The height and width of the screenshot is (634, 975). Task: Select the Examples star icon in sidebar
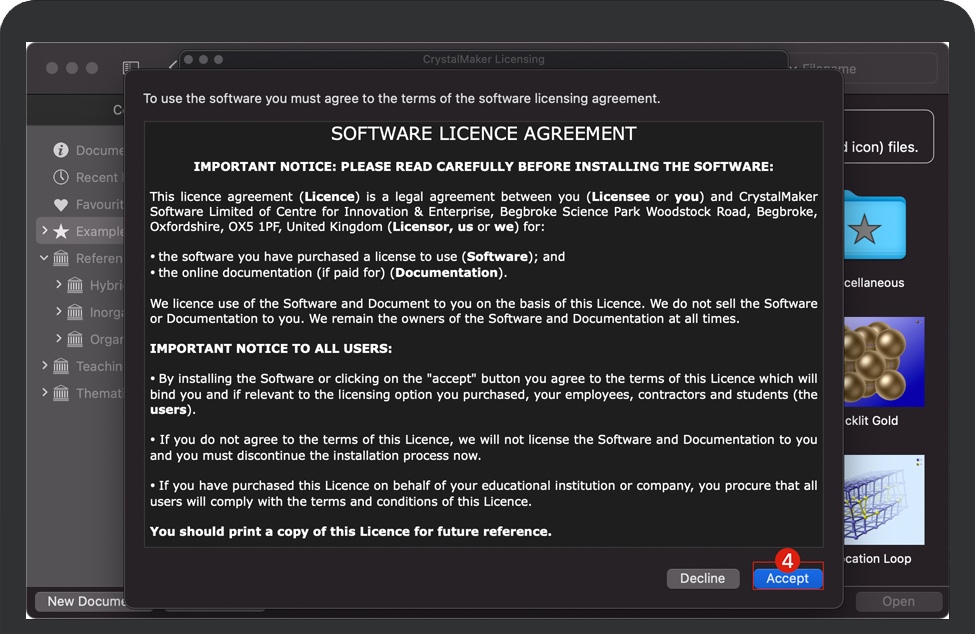61,231
